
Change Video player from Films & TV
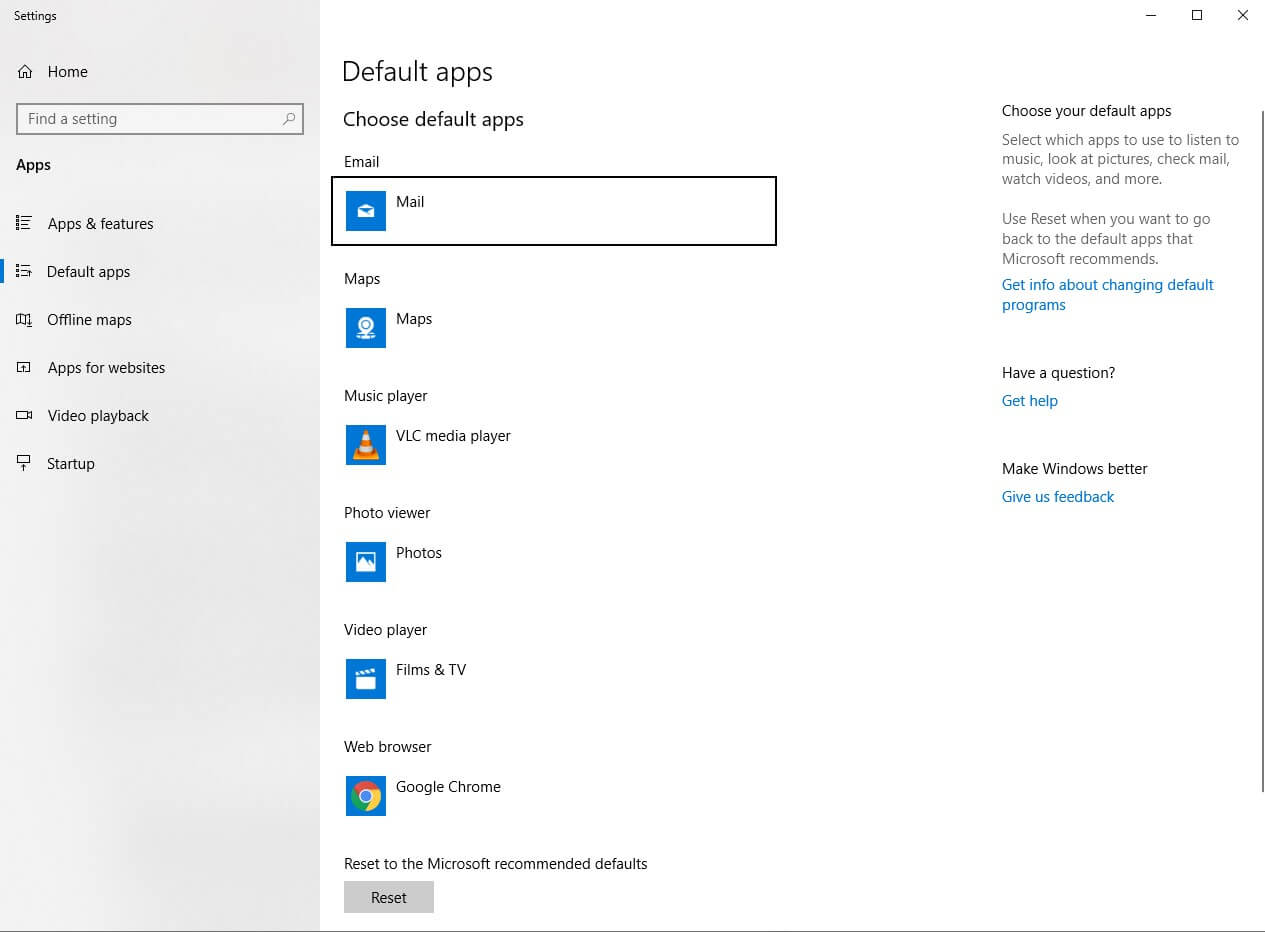554,679
